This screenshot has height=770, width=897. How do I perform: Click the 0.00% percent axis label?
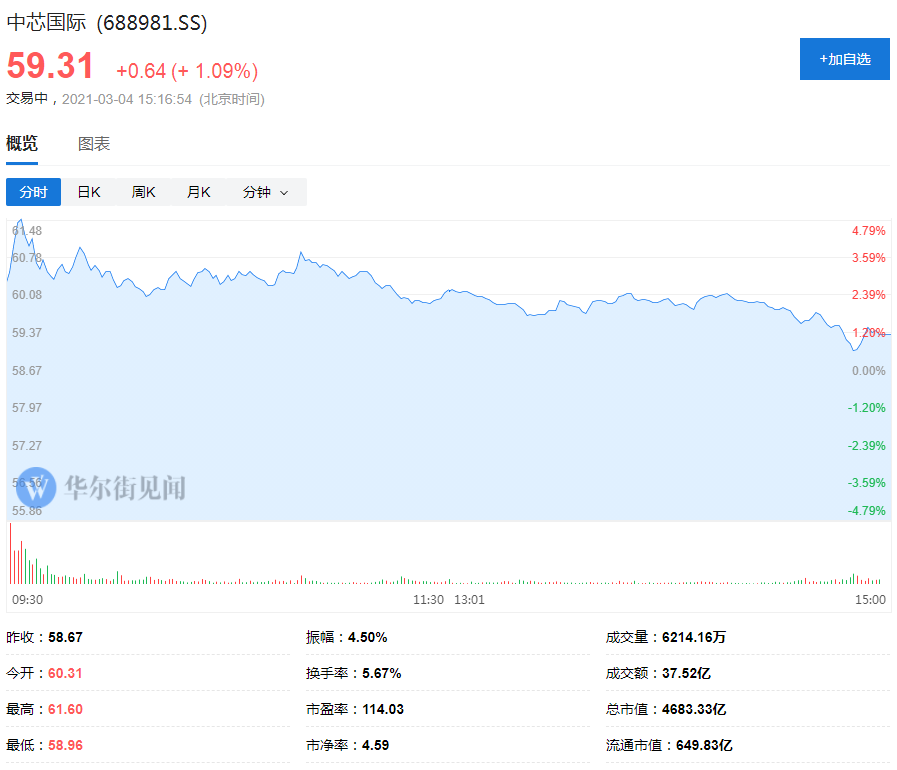868,370
